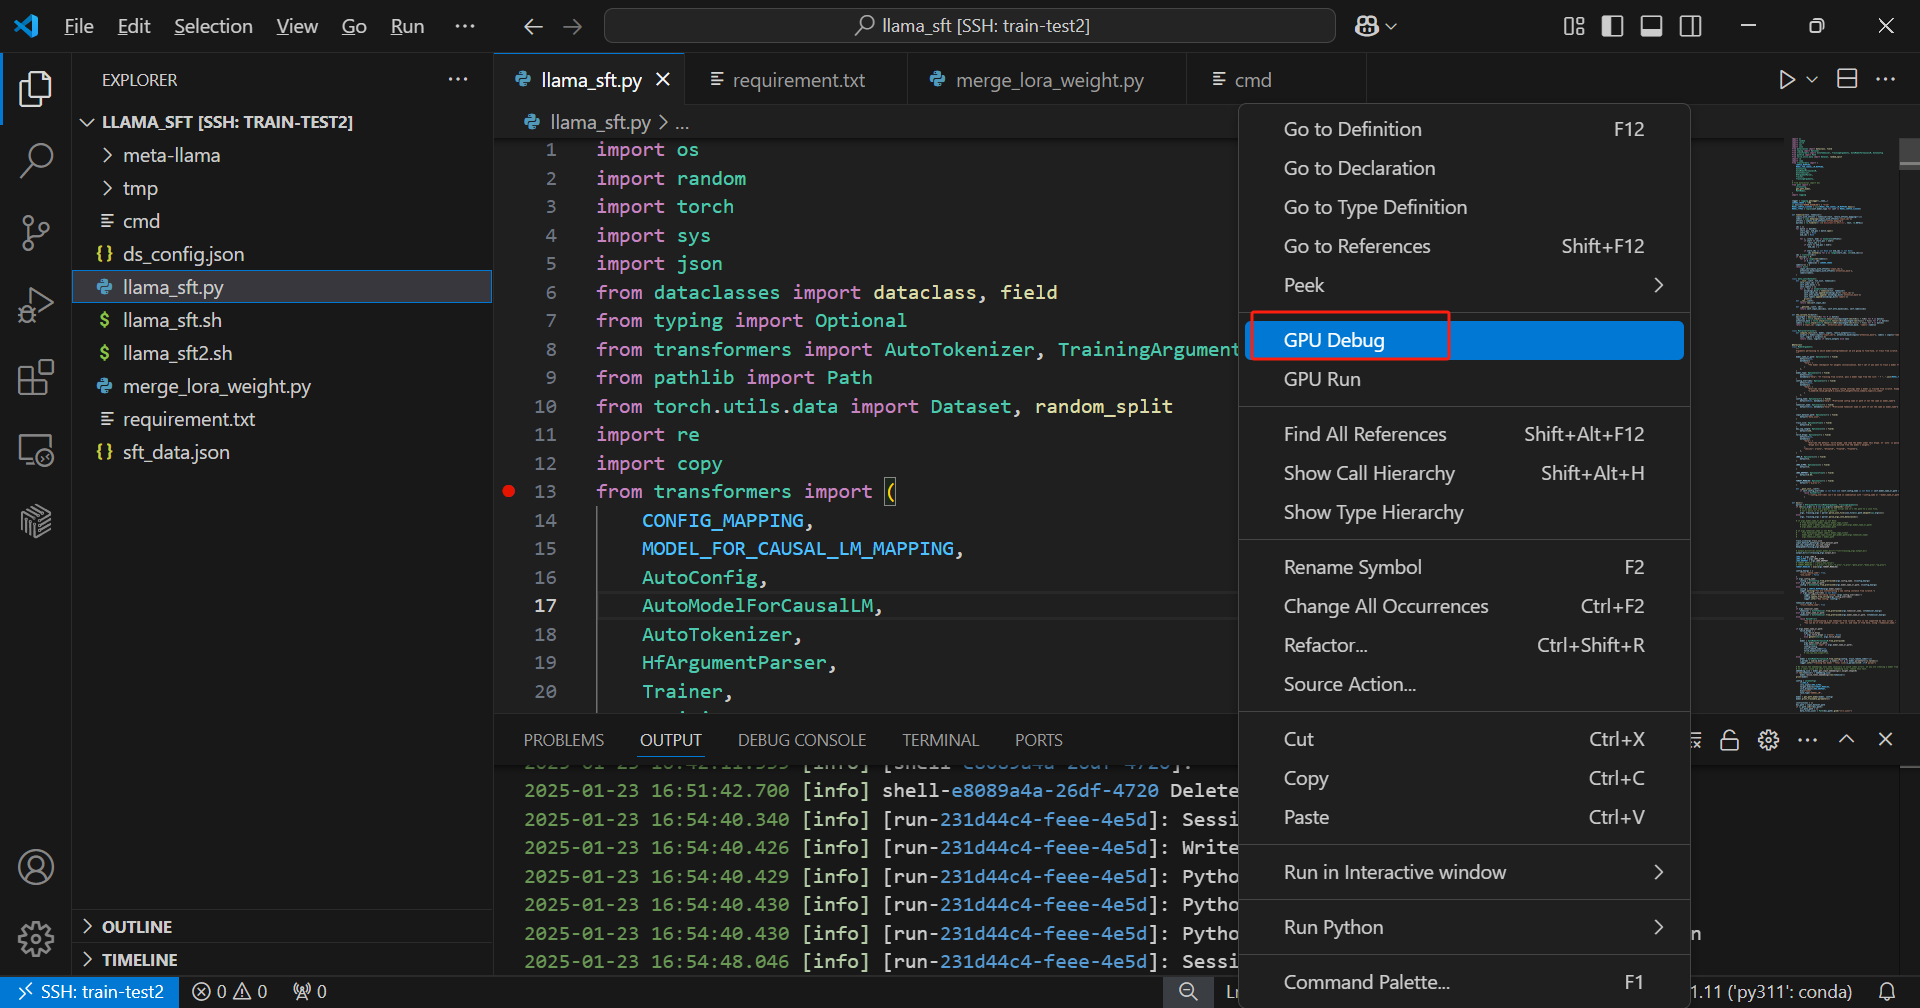The height and width of the screenshot is (1008, 1920).
Task: Expand the meta-llama folder
Action: click(x=171, y=155)
